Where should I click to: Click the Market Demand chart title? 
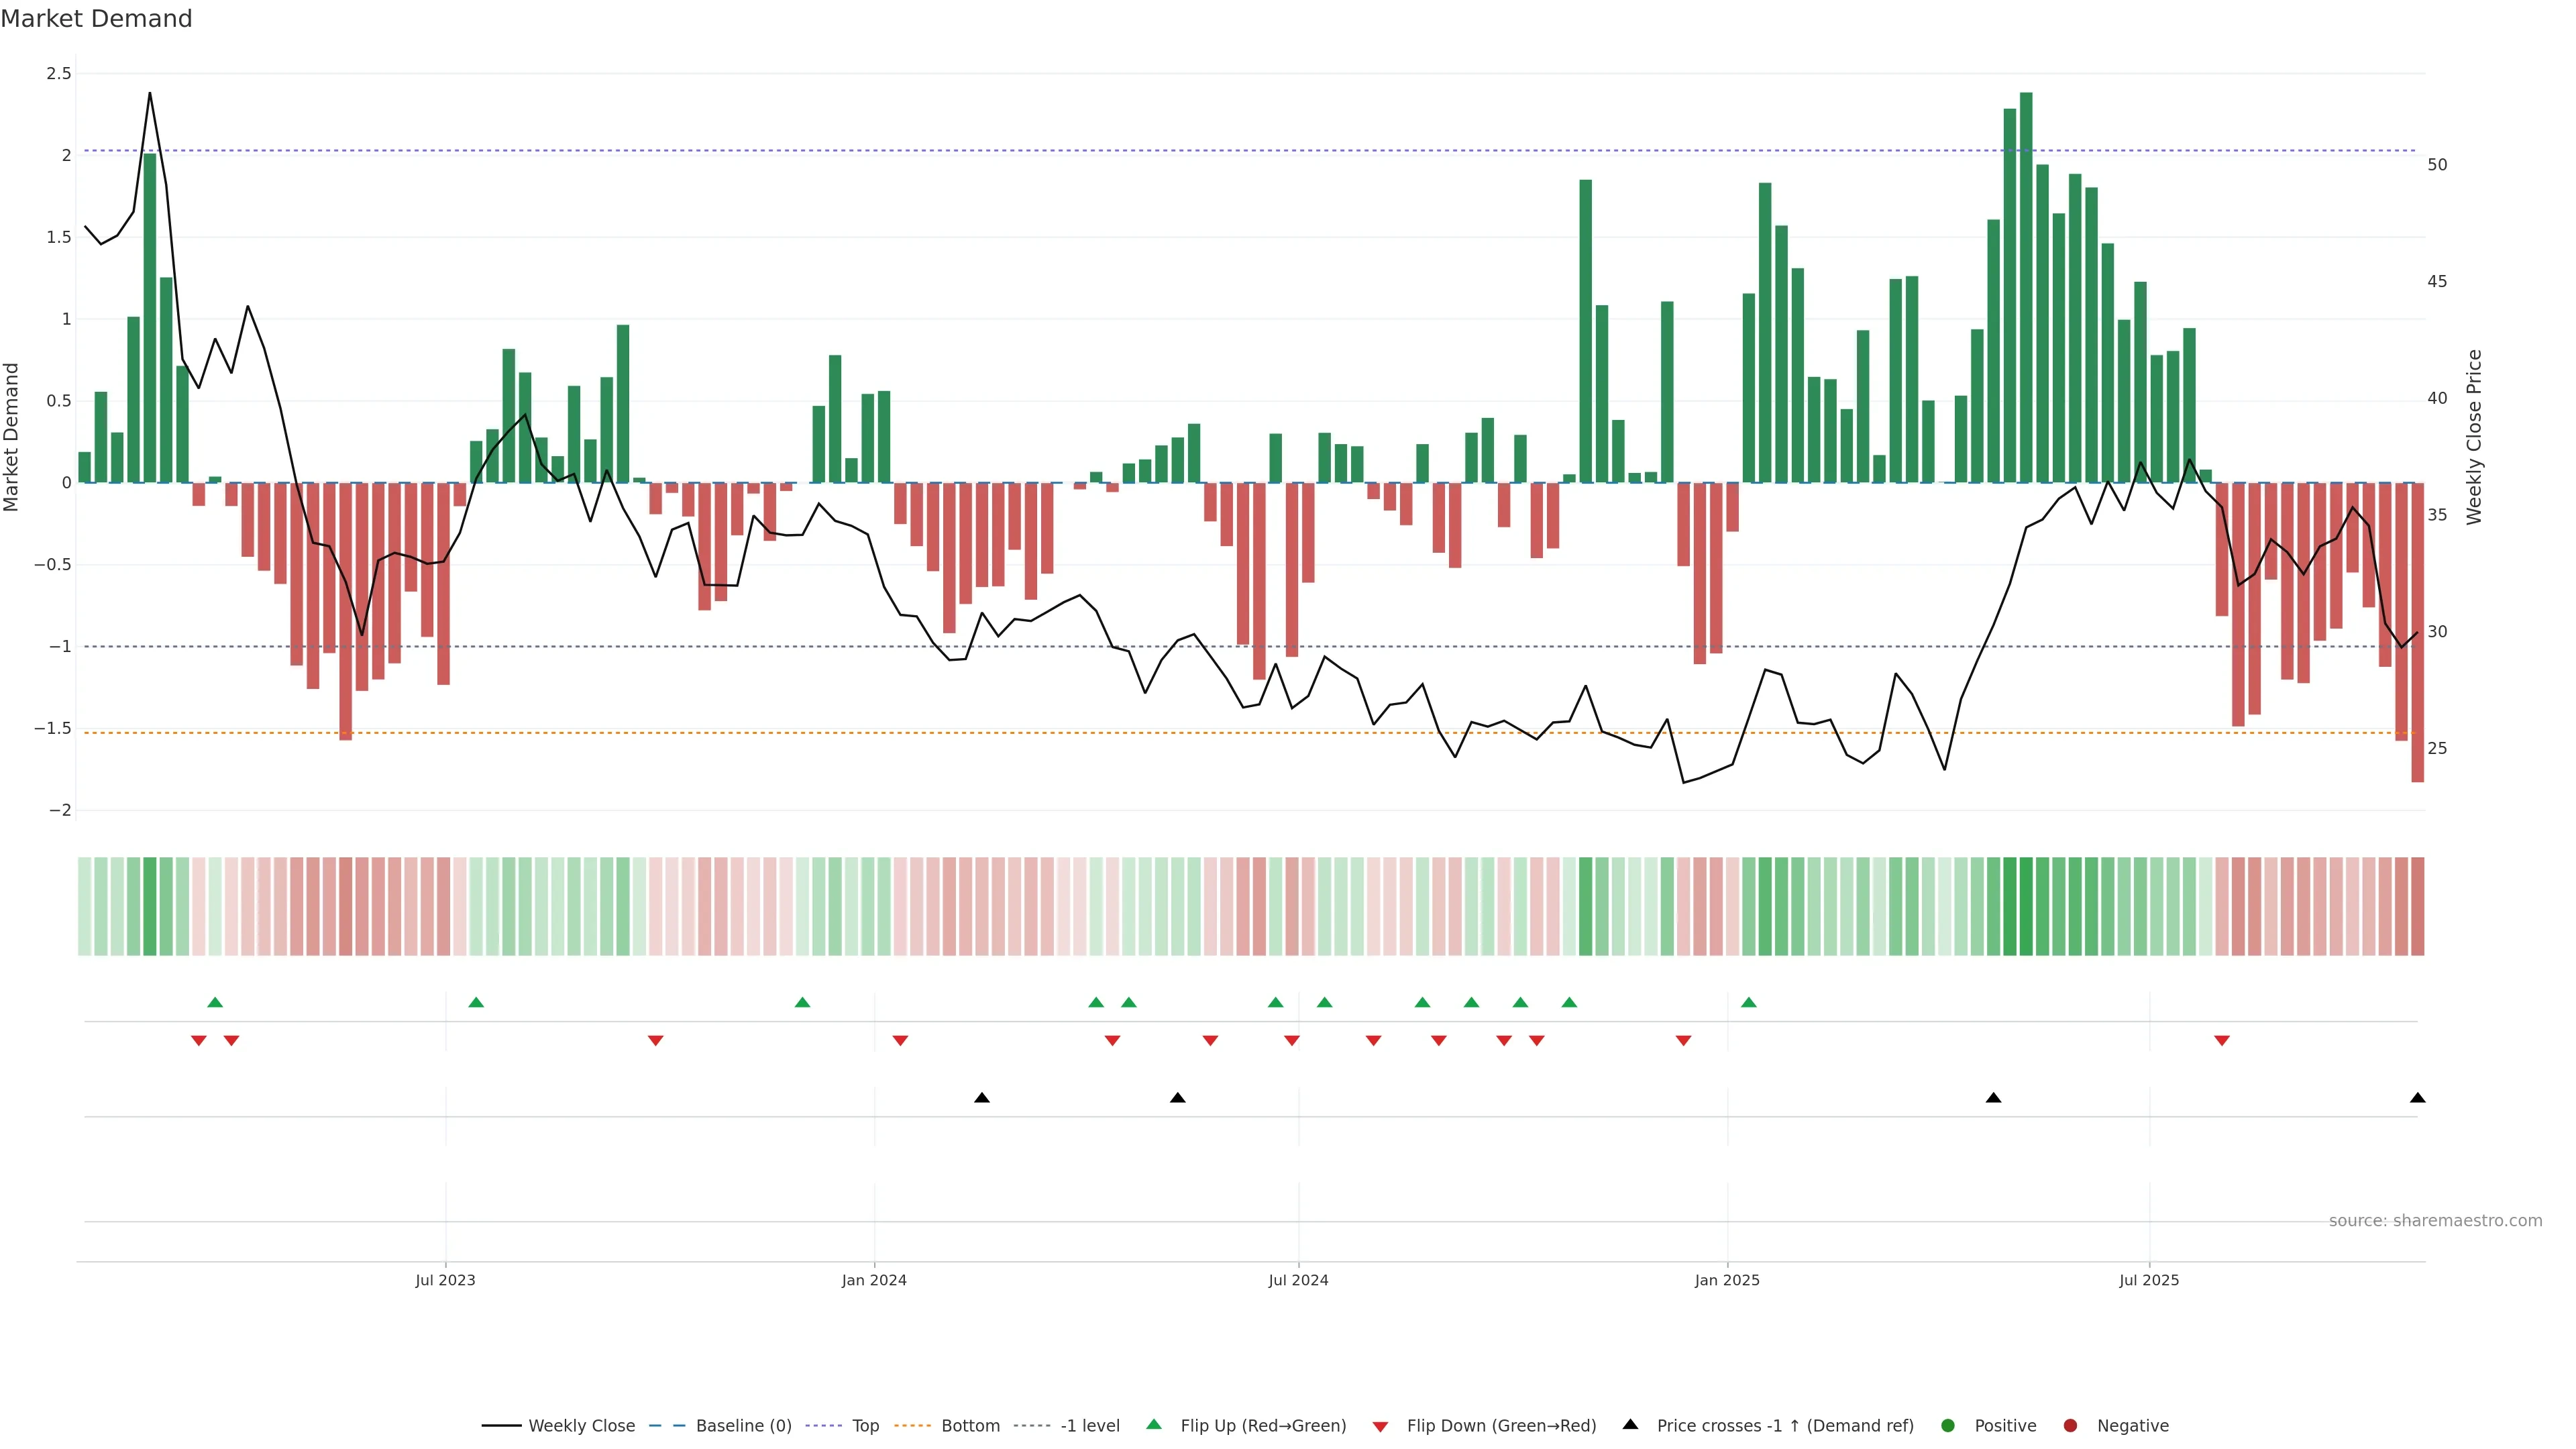pos(96,19)
